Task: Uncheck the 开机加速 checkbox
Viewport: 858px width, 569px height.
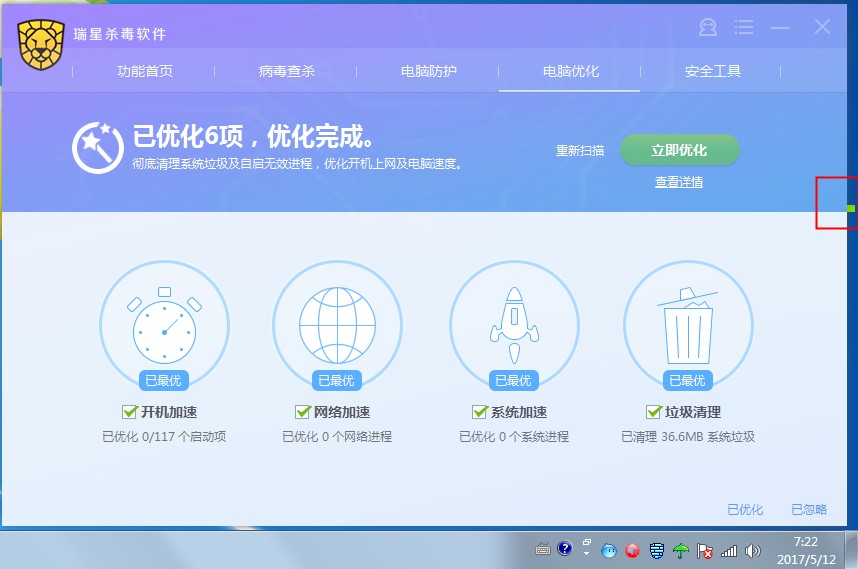Action: pyautogui.click(x=129, y=412)
